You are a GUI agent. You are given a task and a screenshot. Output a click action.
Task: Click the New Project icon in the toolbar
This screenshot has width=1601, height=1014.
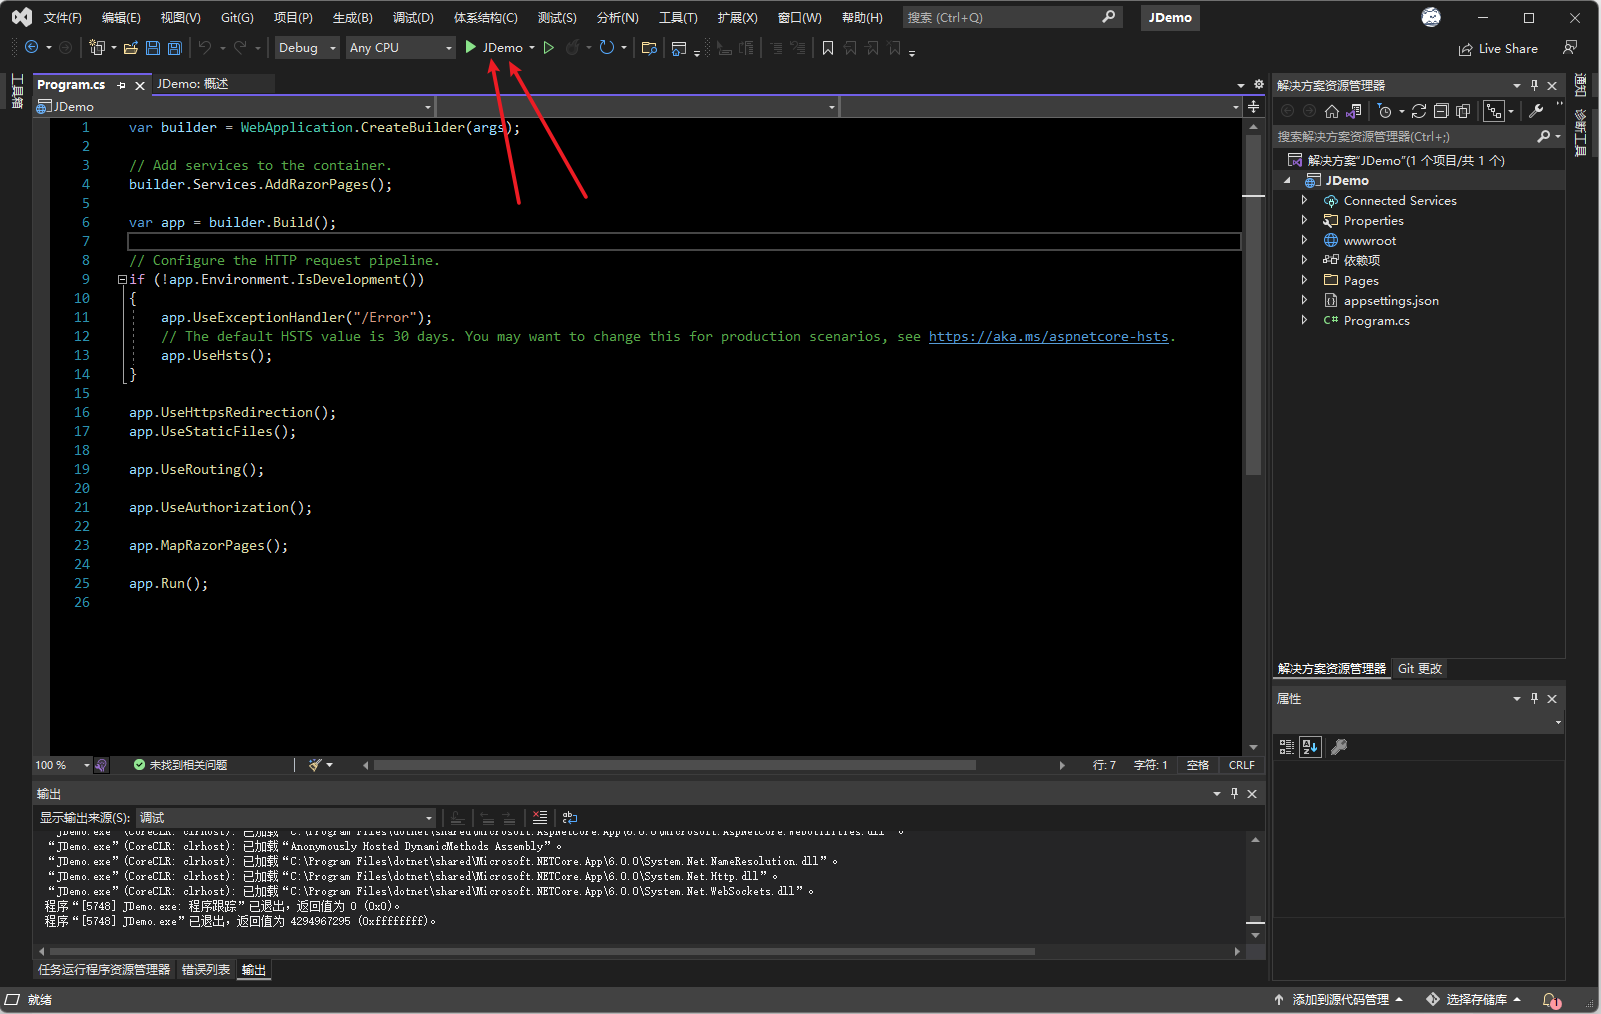[x=97, y=48]
